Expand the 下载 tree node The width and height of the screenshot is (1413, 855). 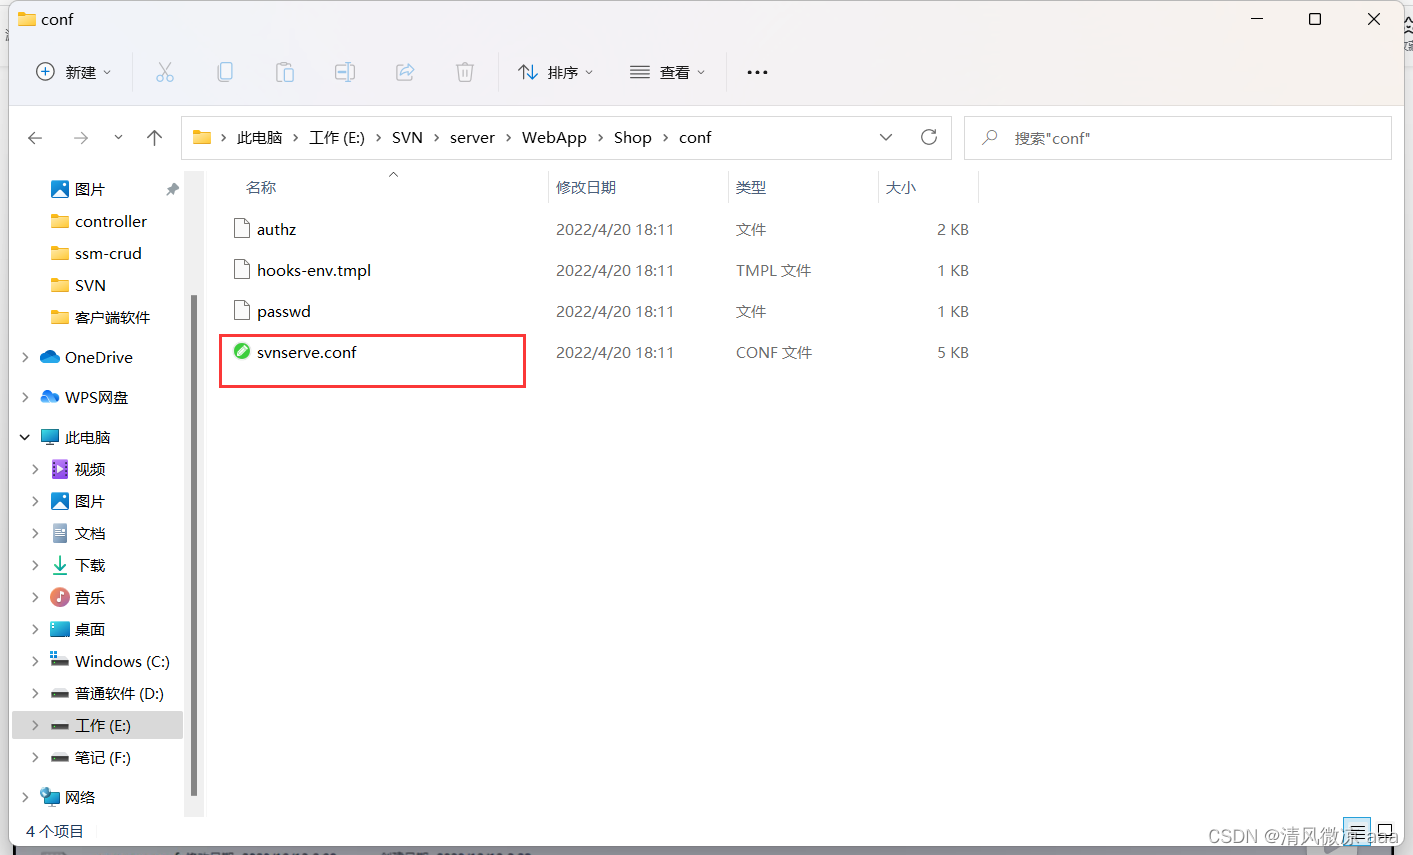point(35,565)
